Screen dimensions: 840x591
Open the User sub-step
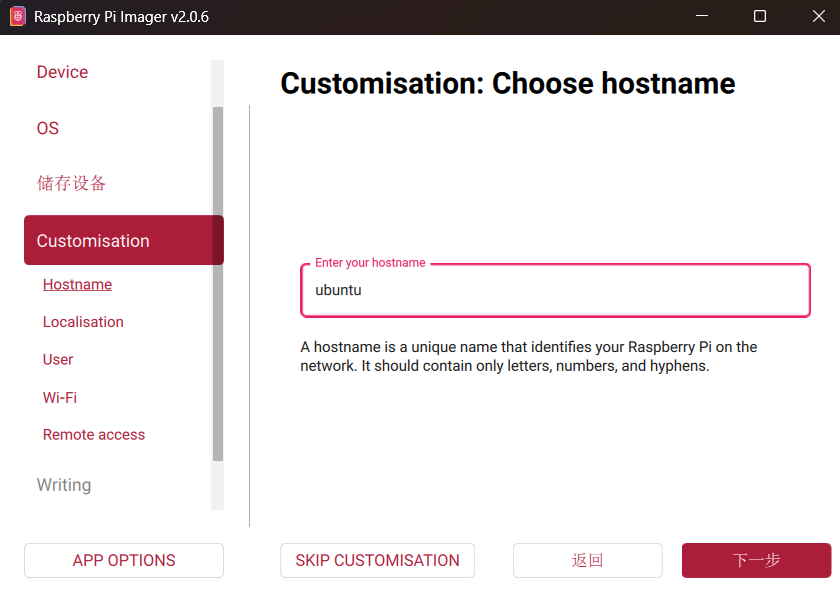[x=58, y=360]
